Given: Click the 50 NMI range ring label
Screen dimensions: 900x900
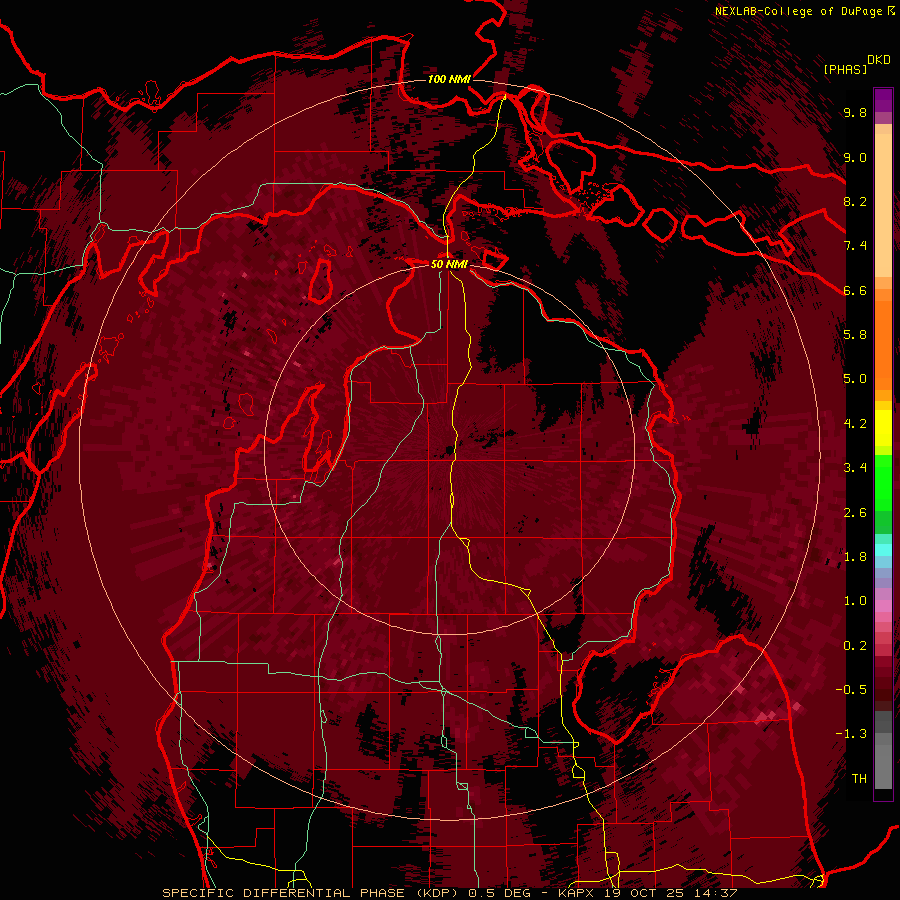Looking at the screenshot, I should coord(449,264).
